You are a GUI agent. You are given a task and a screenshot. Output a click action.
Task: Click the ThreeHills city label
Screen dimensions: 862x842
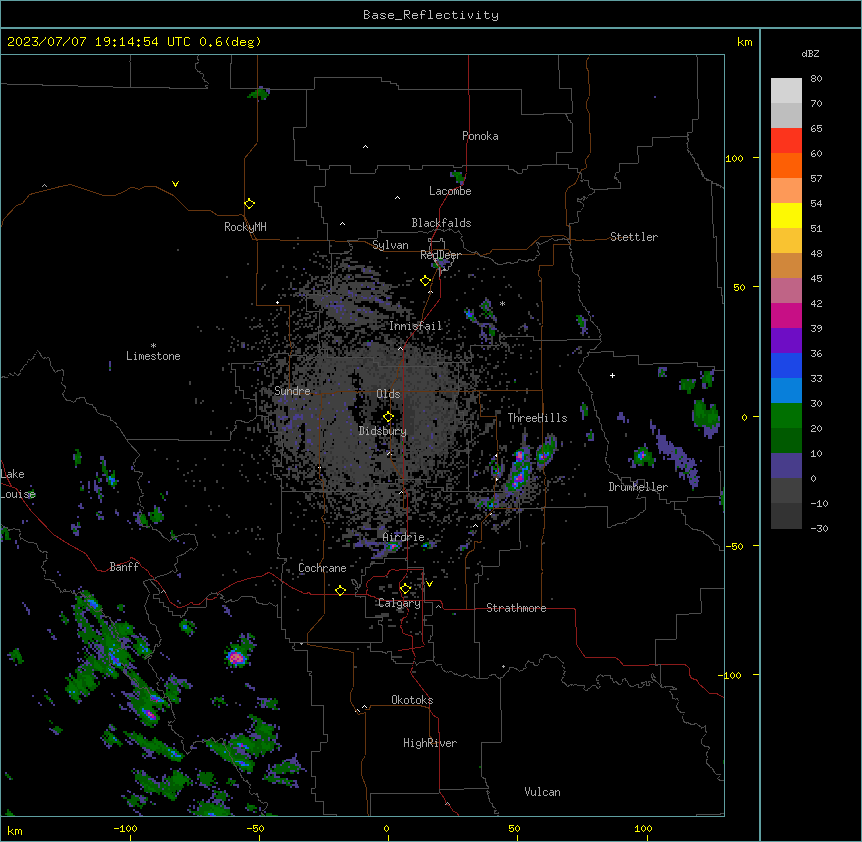pyautogui.click(x=537, y=418)
